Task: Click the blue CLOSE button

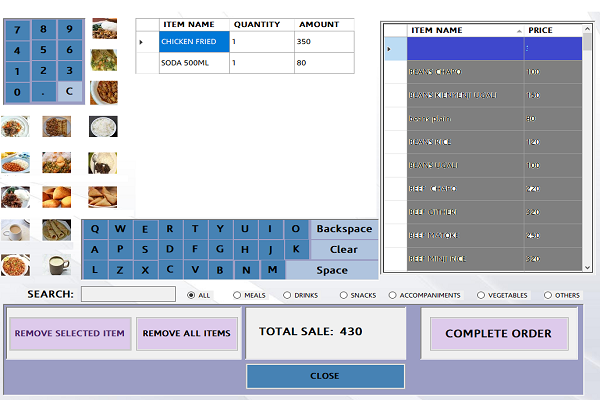Action: [x=325, y=376]
